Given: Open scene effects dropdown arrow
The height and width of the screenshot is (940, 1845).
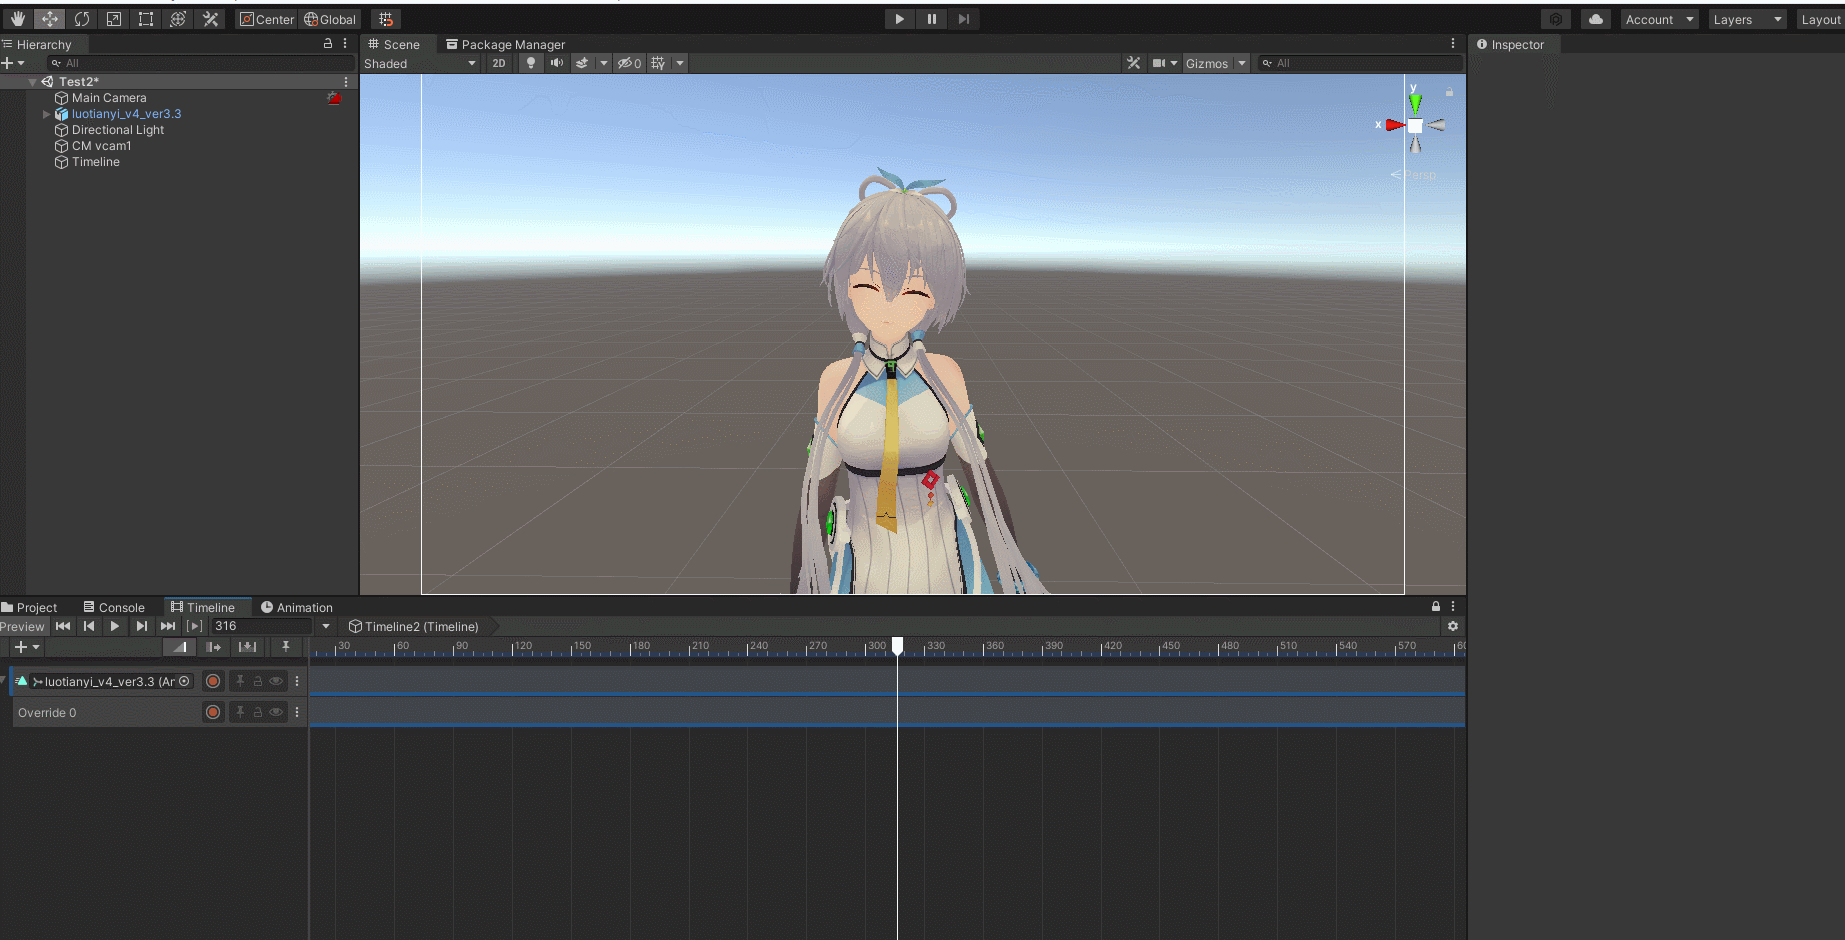Looking at the screenshot, I should (x=604, y=63).
